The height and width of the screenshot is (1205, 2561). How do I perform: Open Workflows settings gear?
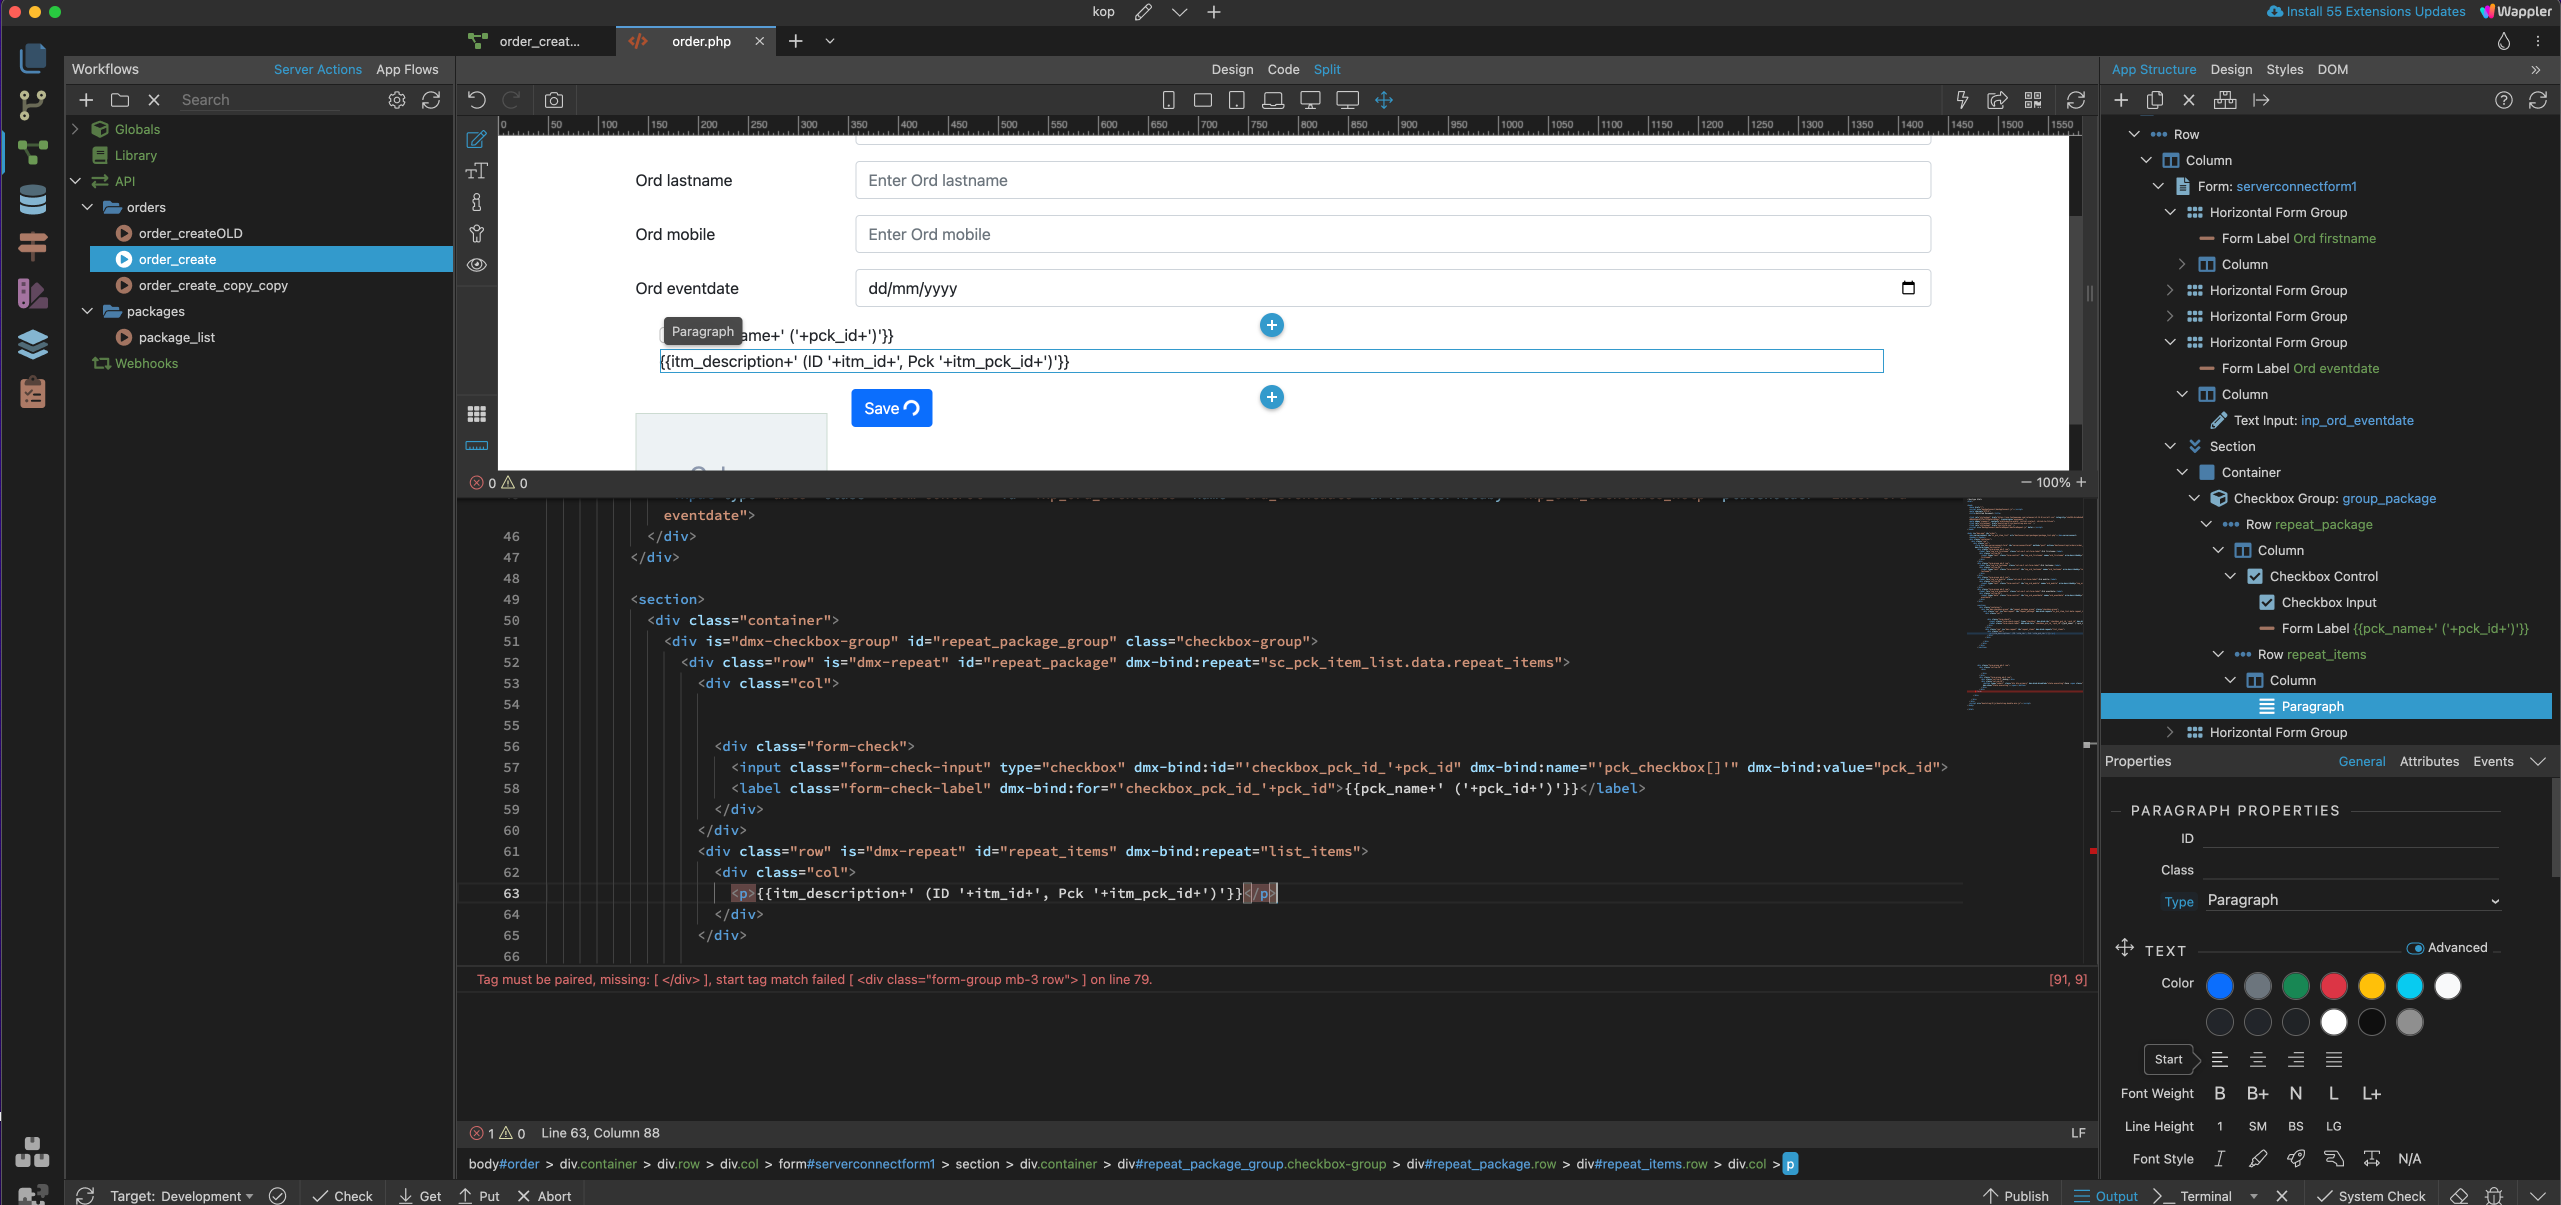[x=397, y=100]
